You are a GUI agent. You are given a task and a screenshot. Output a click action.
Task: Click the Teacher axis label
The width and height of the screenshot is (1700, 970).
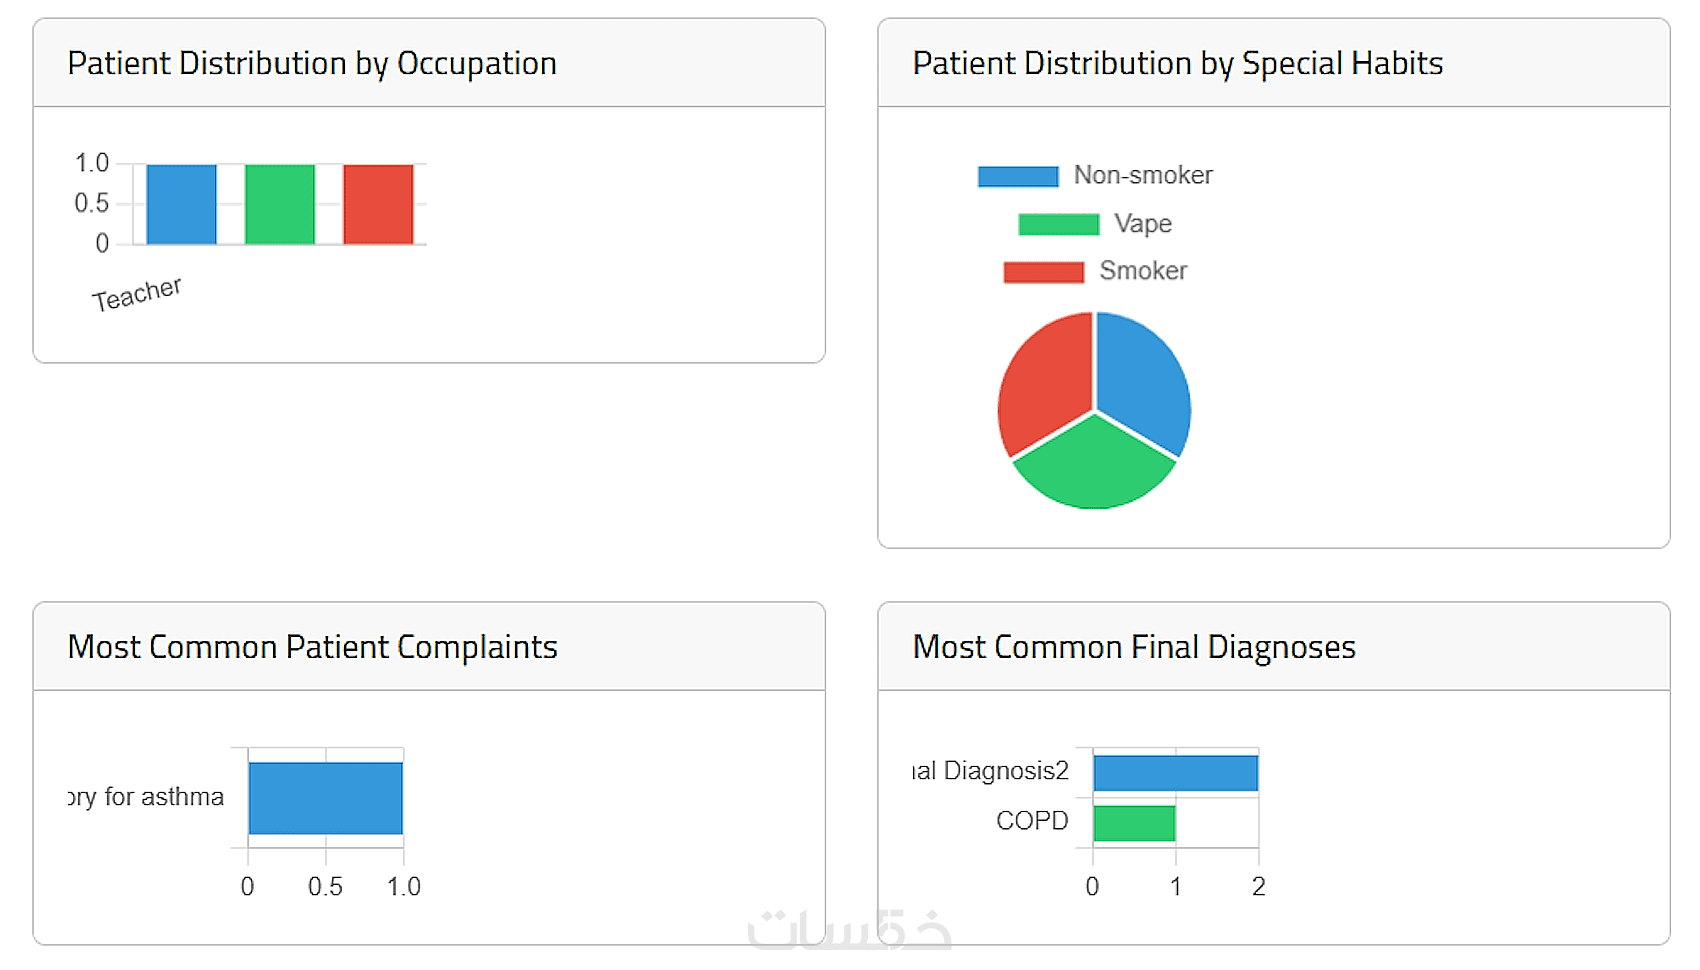(137, 294)
